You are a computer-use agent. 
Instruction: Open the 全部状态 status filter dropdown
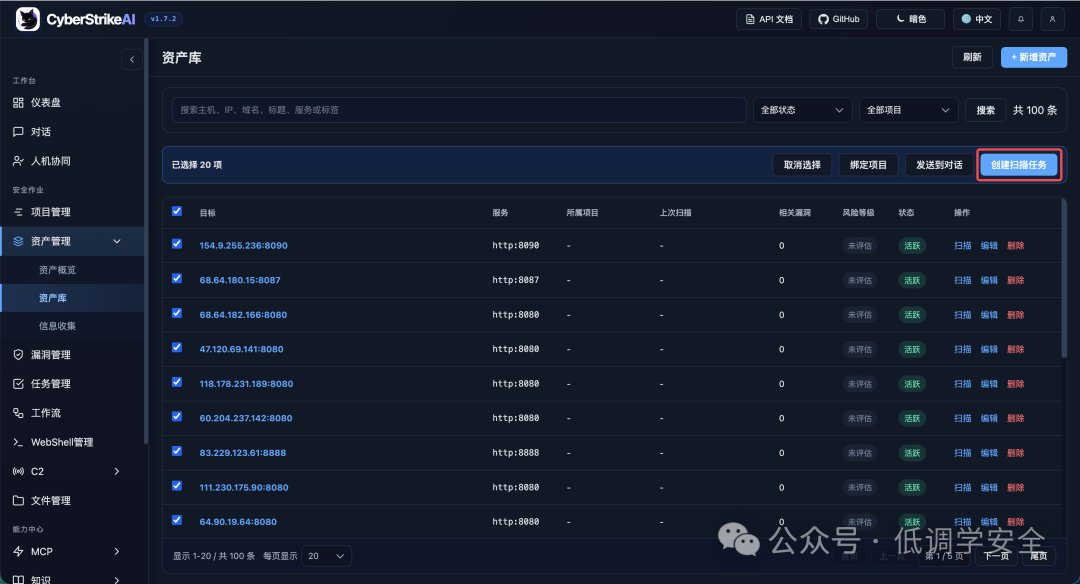pyautogui.click(x=802, y=110)
